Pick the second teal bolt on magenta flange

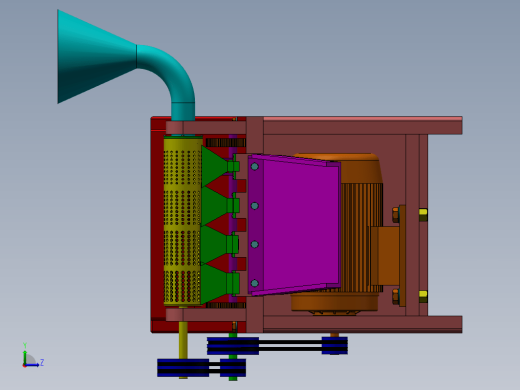pyautogui.click(x=255, y=206)
